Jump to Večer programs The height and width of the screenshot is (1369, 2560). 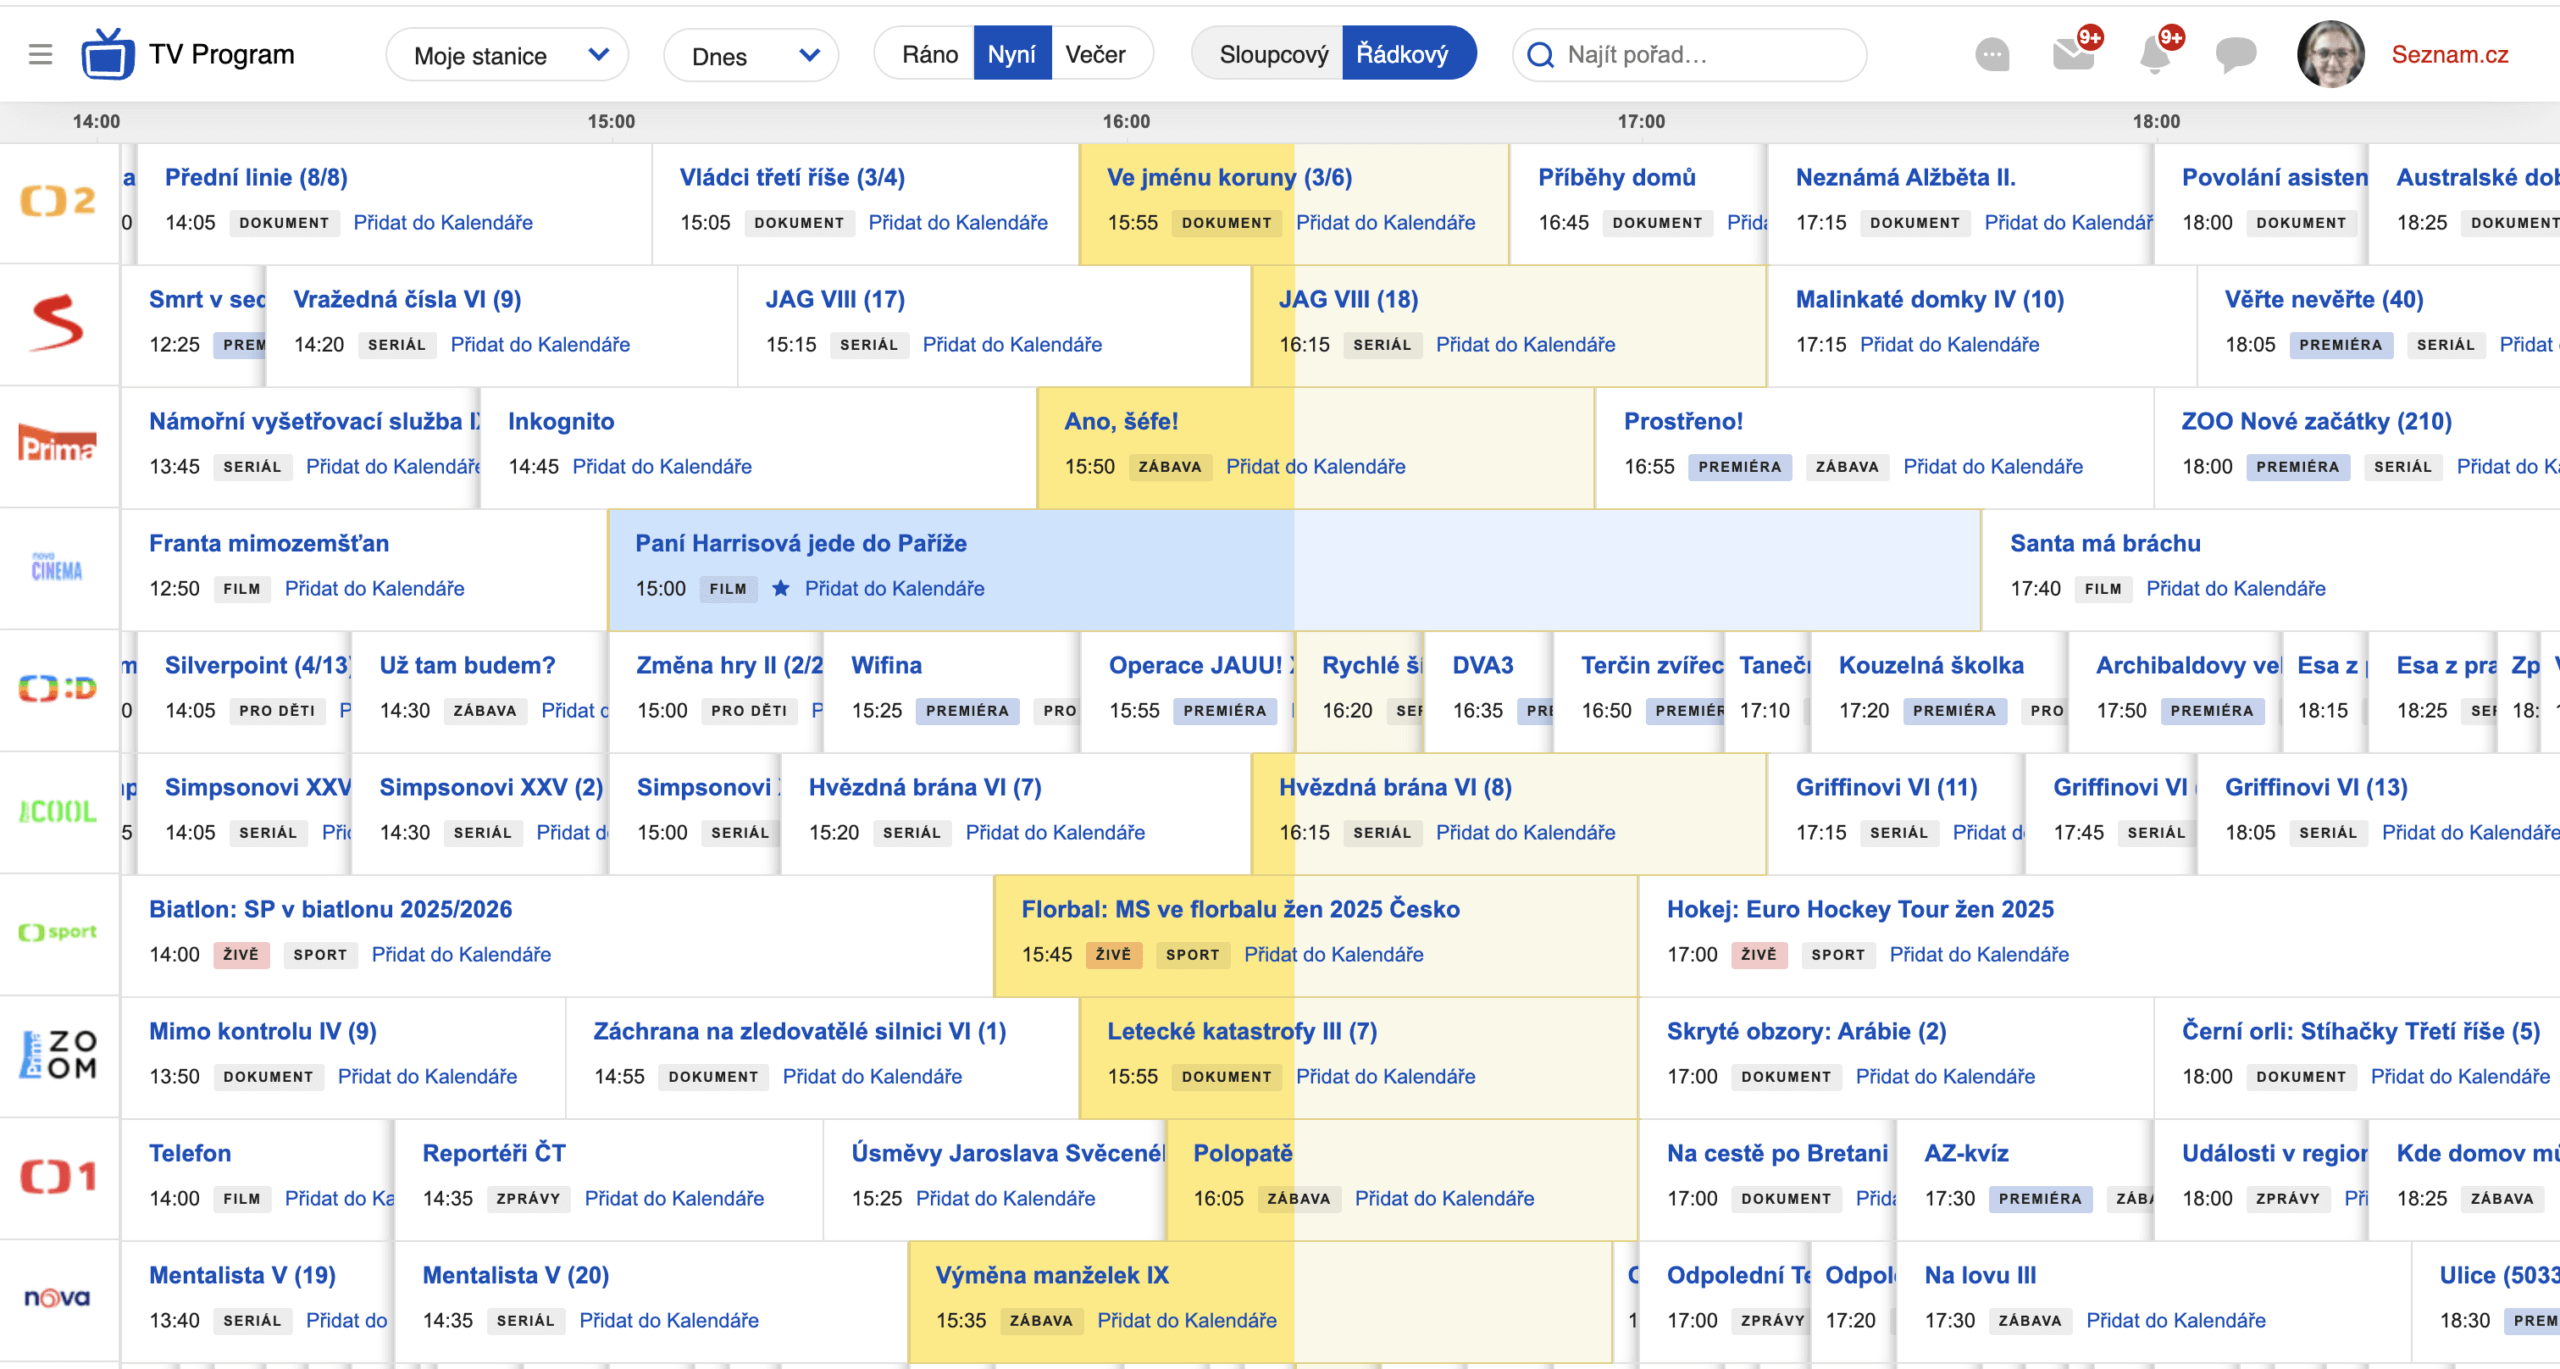(1095, 54)
